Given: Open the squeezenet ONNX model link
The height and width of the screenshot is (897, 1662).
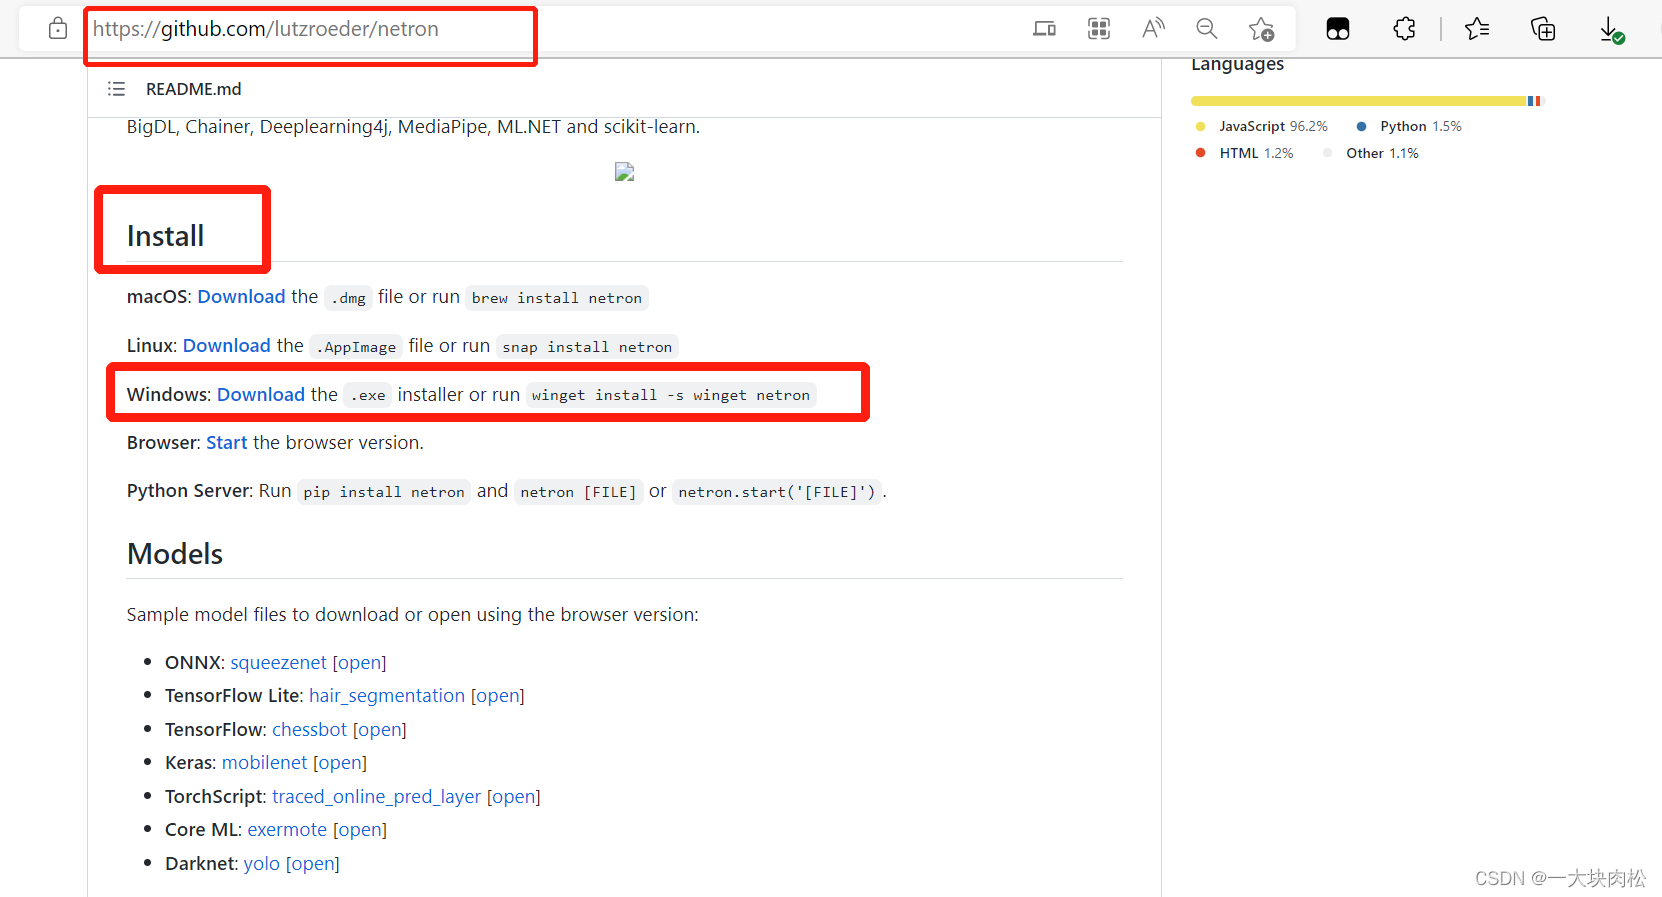Looking at the screenshot, I should 278,663.
